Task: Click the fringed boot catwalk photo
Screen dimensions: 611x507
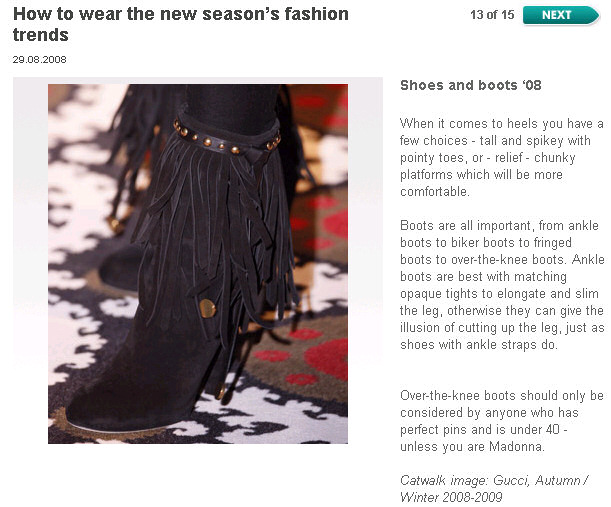Action: click(198, 264)
